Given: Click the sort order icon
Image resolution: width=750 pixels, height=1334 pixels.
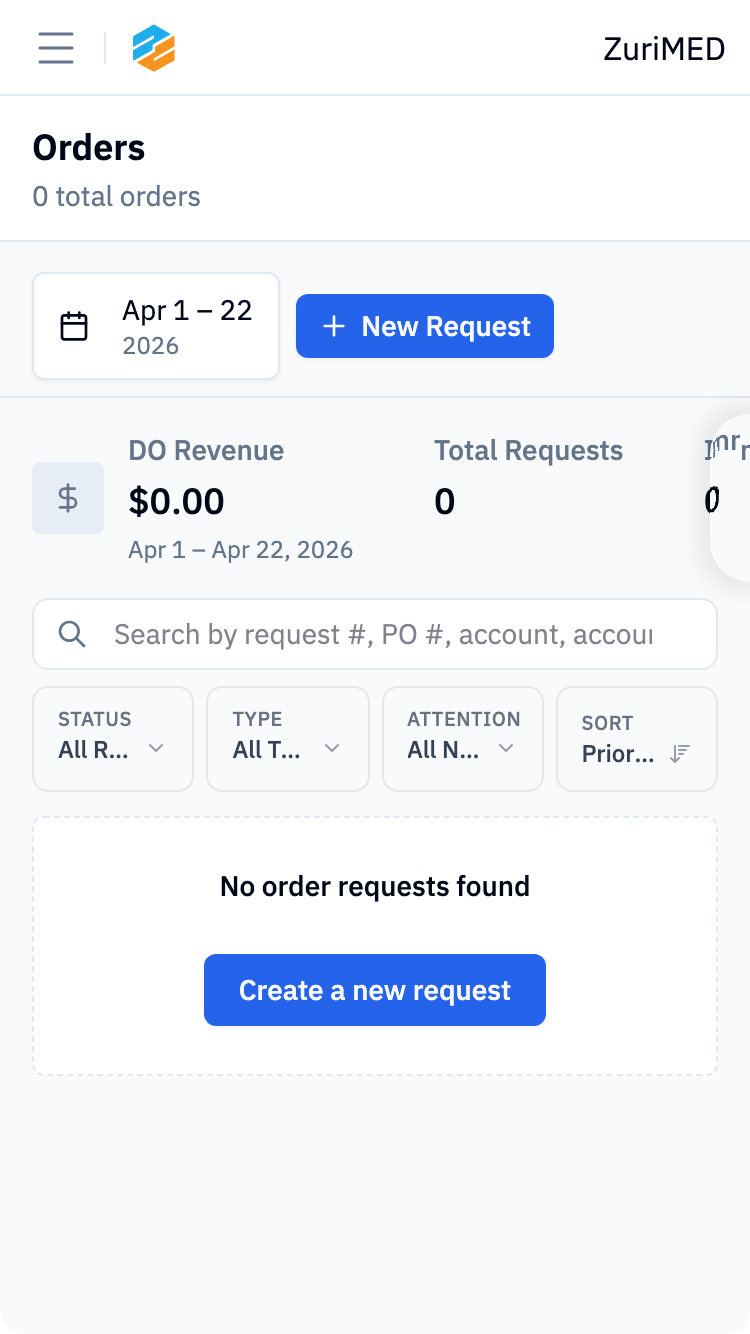Looking at the screenshot, I should [x=680, y=754].
